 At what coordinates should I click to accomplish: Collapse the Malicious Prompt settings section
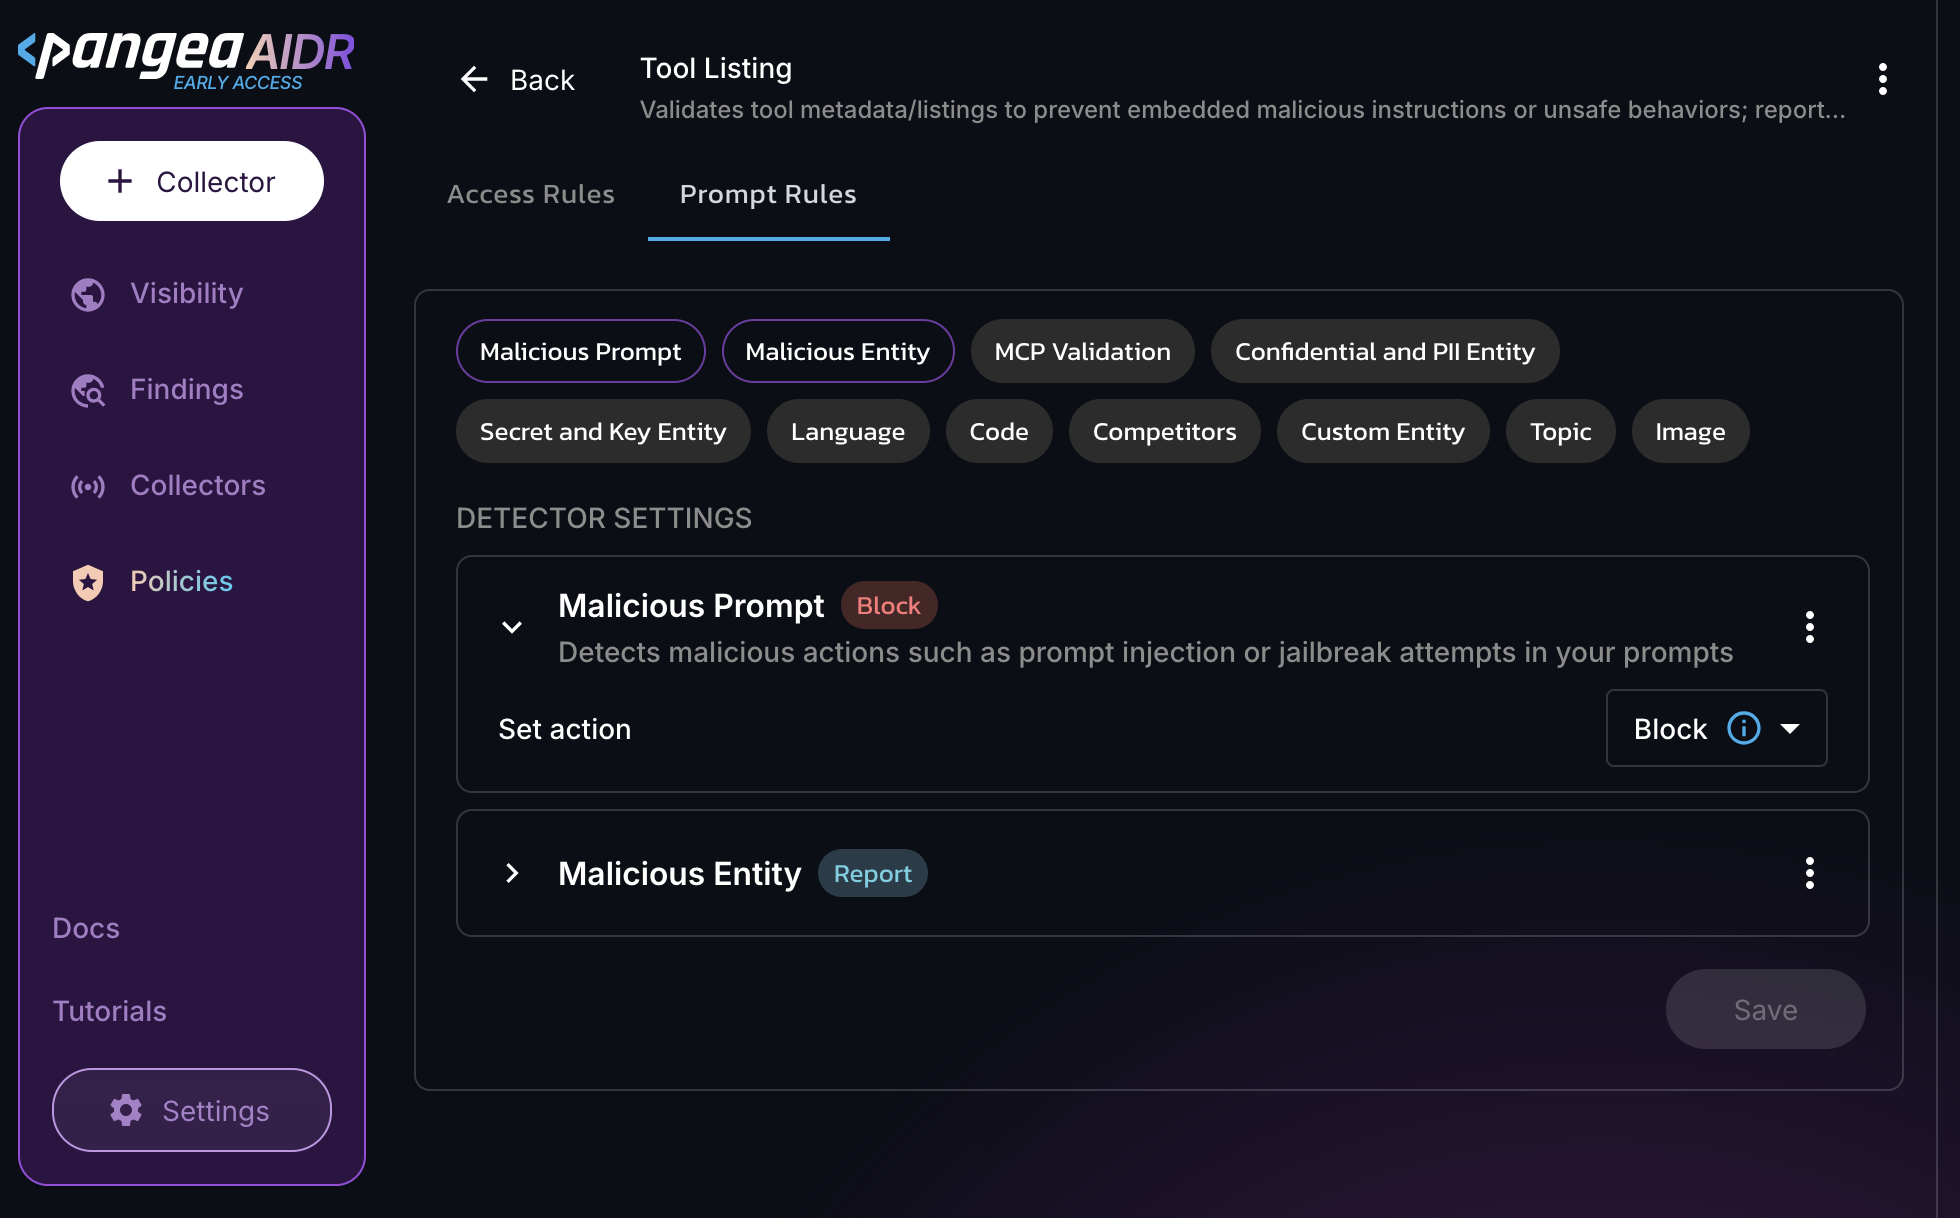[512, 627]
